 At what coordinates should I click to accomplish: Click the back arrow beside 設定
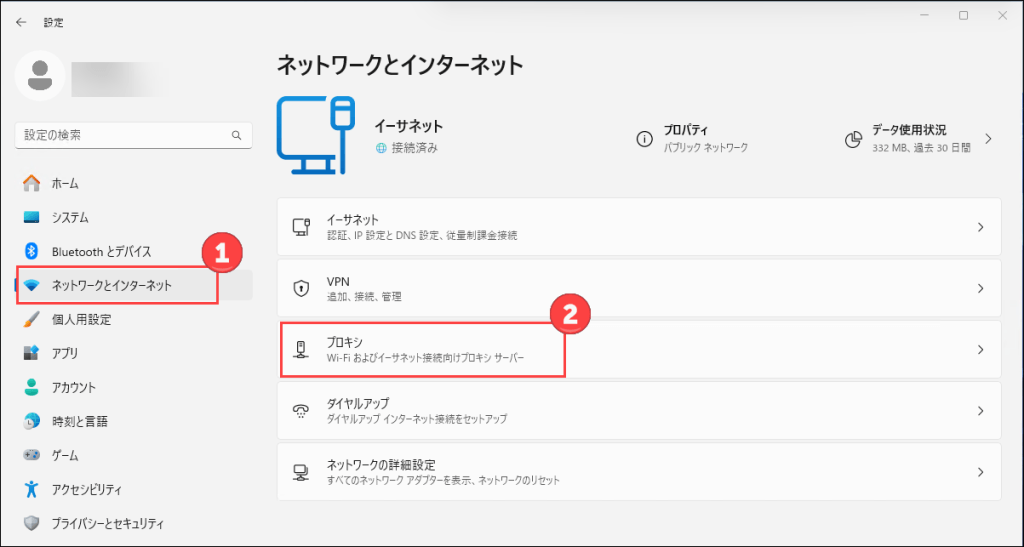pos(21,22)
